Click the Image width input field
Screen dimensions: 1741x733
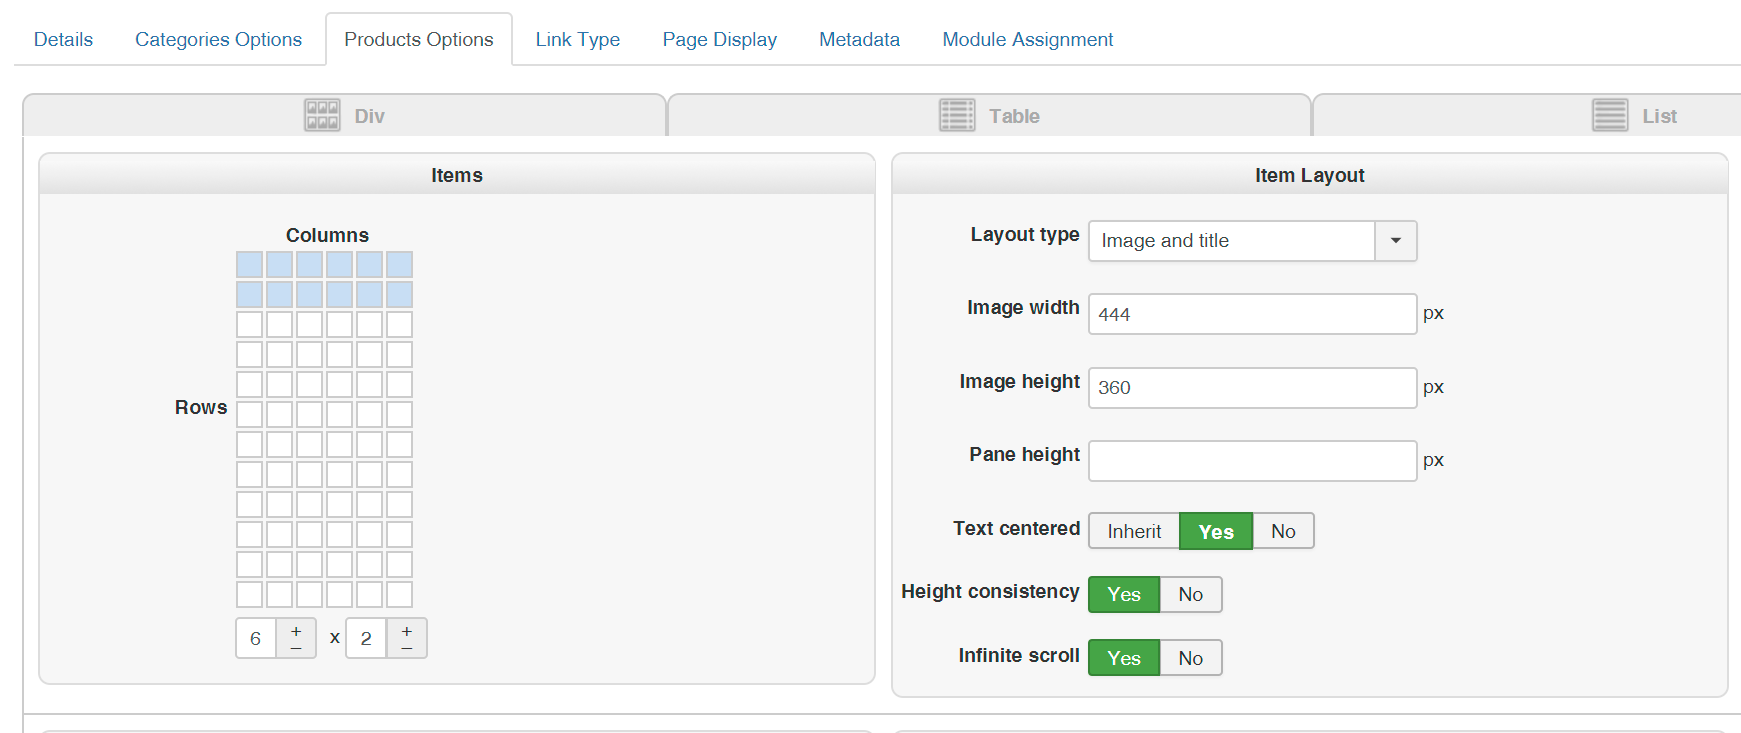tap(1252, 314)
